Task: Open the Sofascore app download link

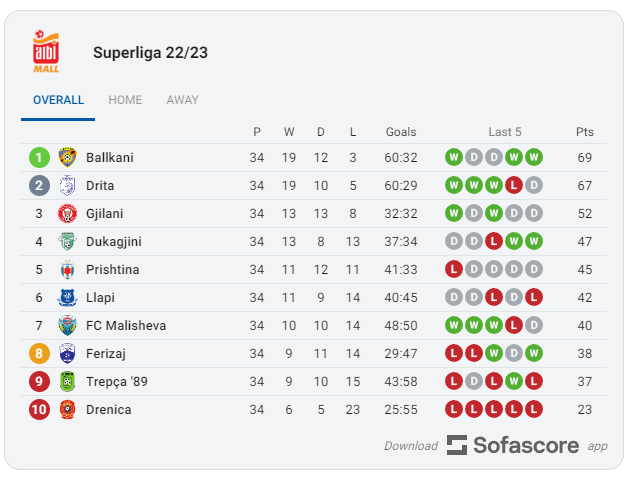Action: click(x=496, y=445)
